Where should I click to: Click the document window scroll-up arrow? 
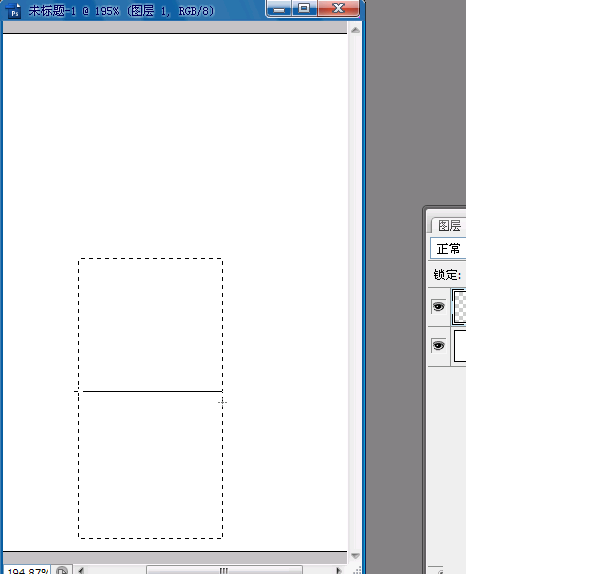click(x=355, y=30)
